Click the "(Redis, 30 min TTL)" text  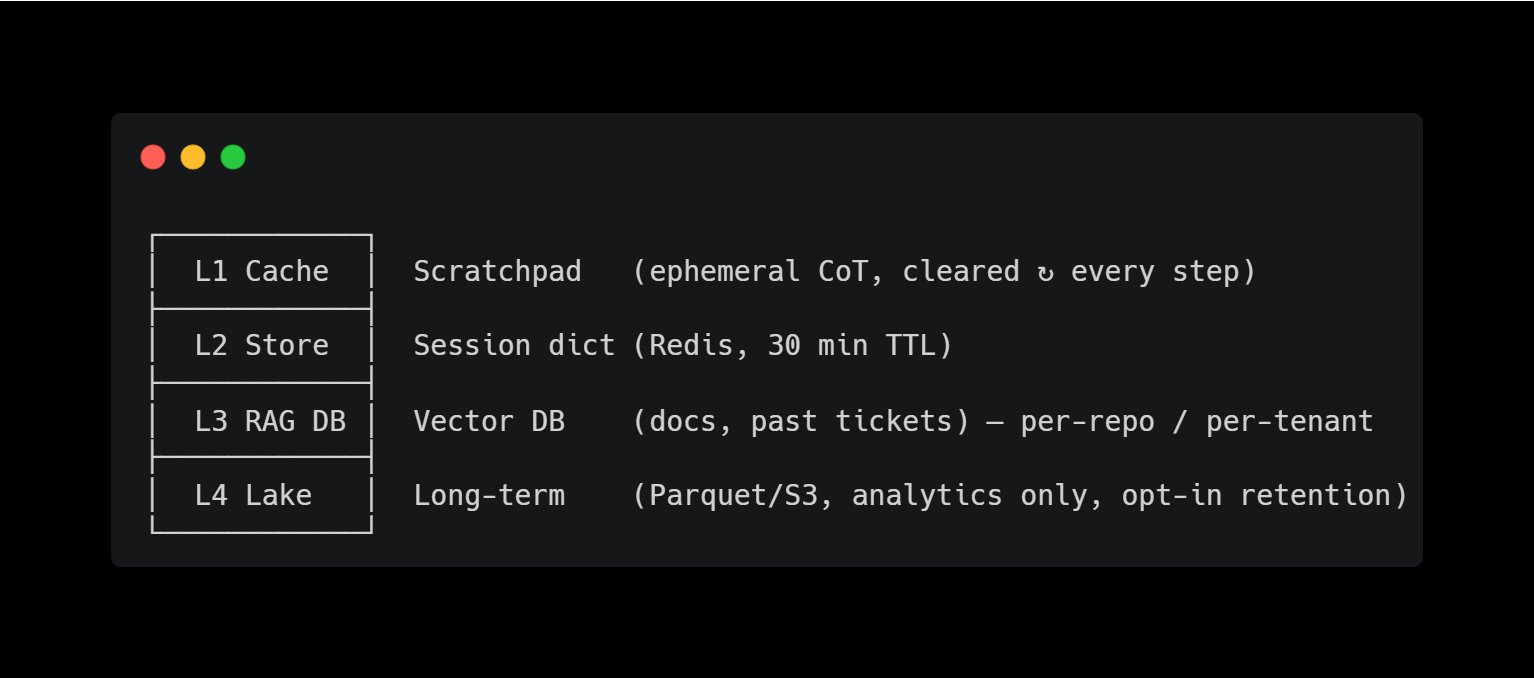click(x=792, y=346)
